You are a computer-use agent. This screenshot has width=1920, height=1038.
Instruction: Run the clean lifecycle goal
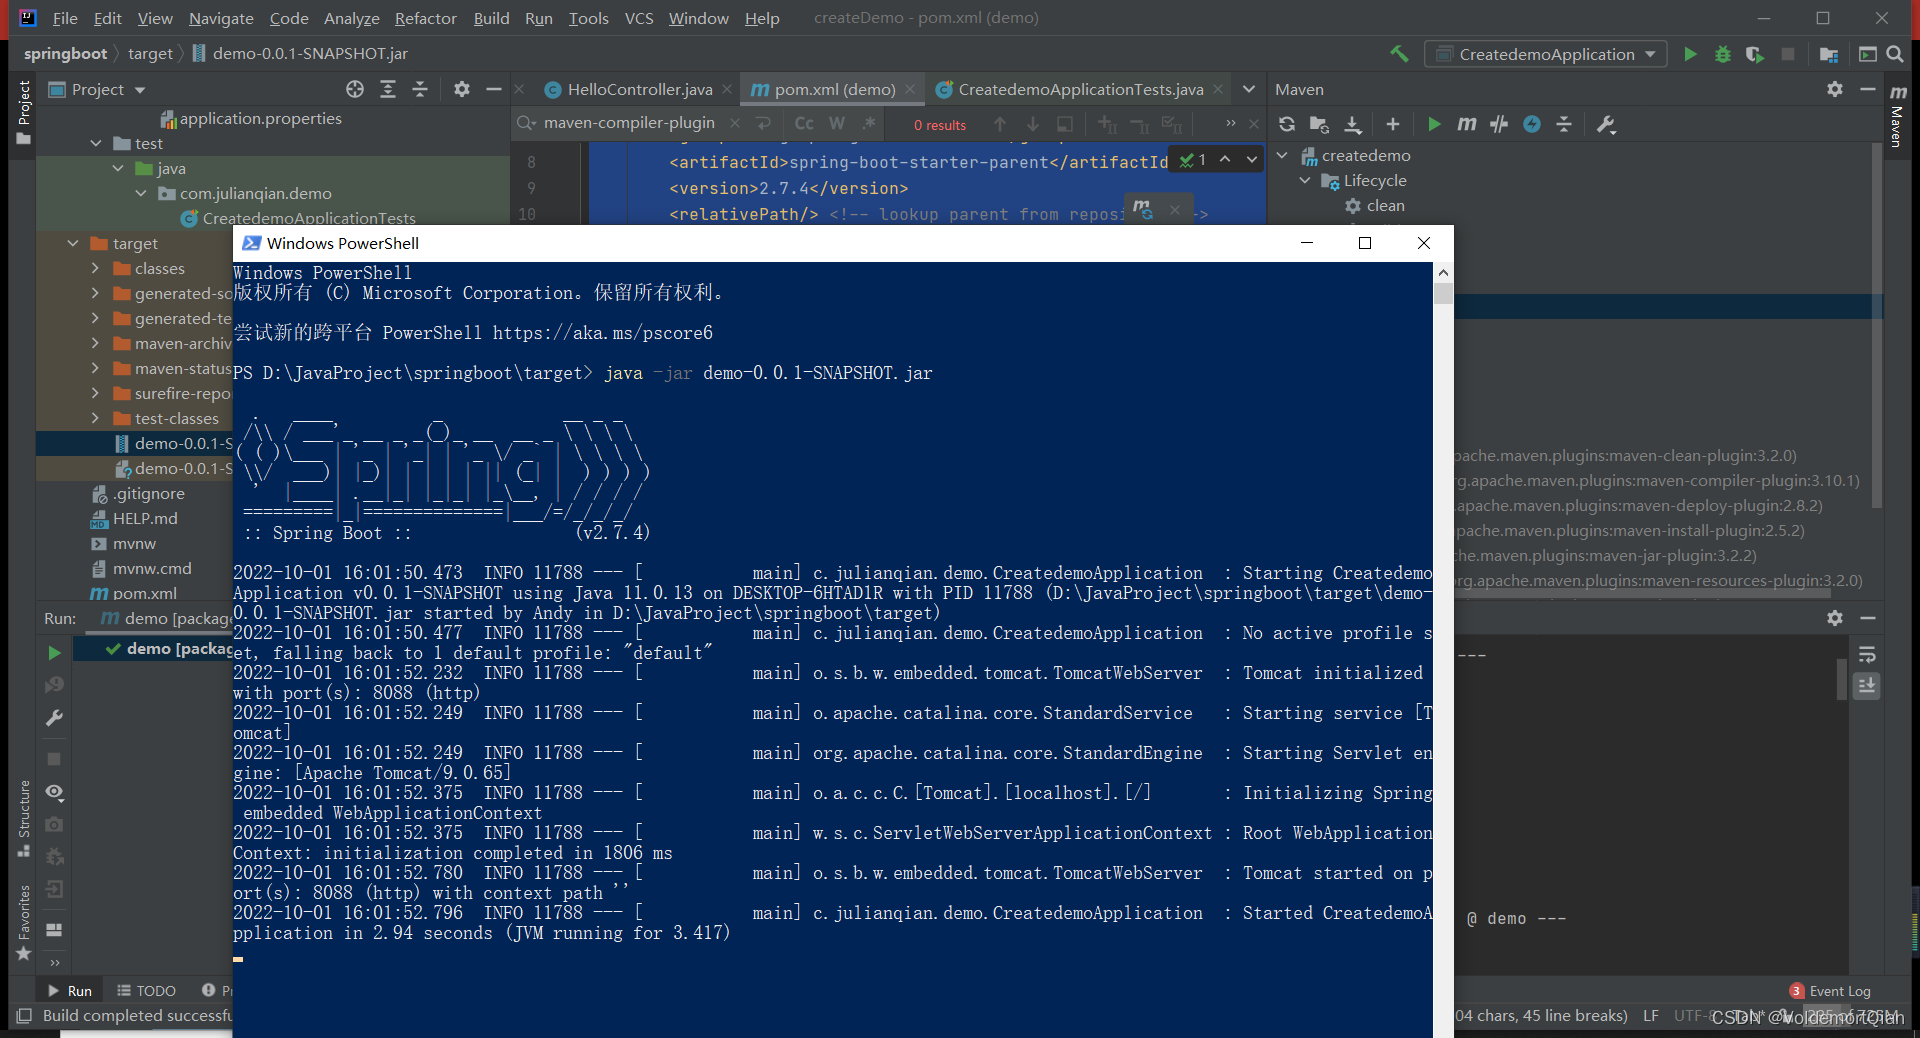coord(1385,205)
